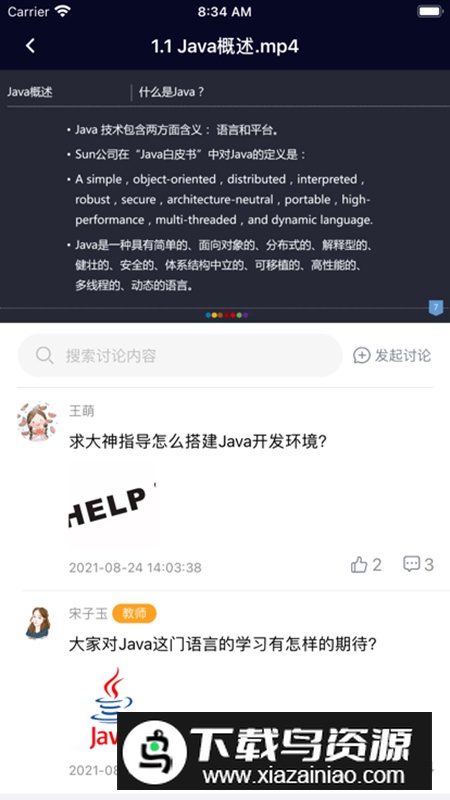Open 宋子玉's avatar picture
This screenshot has width=450, height=800.
[38, 623]
